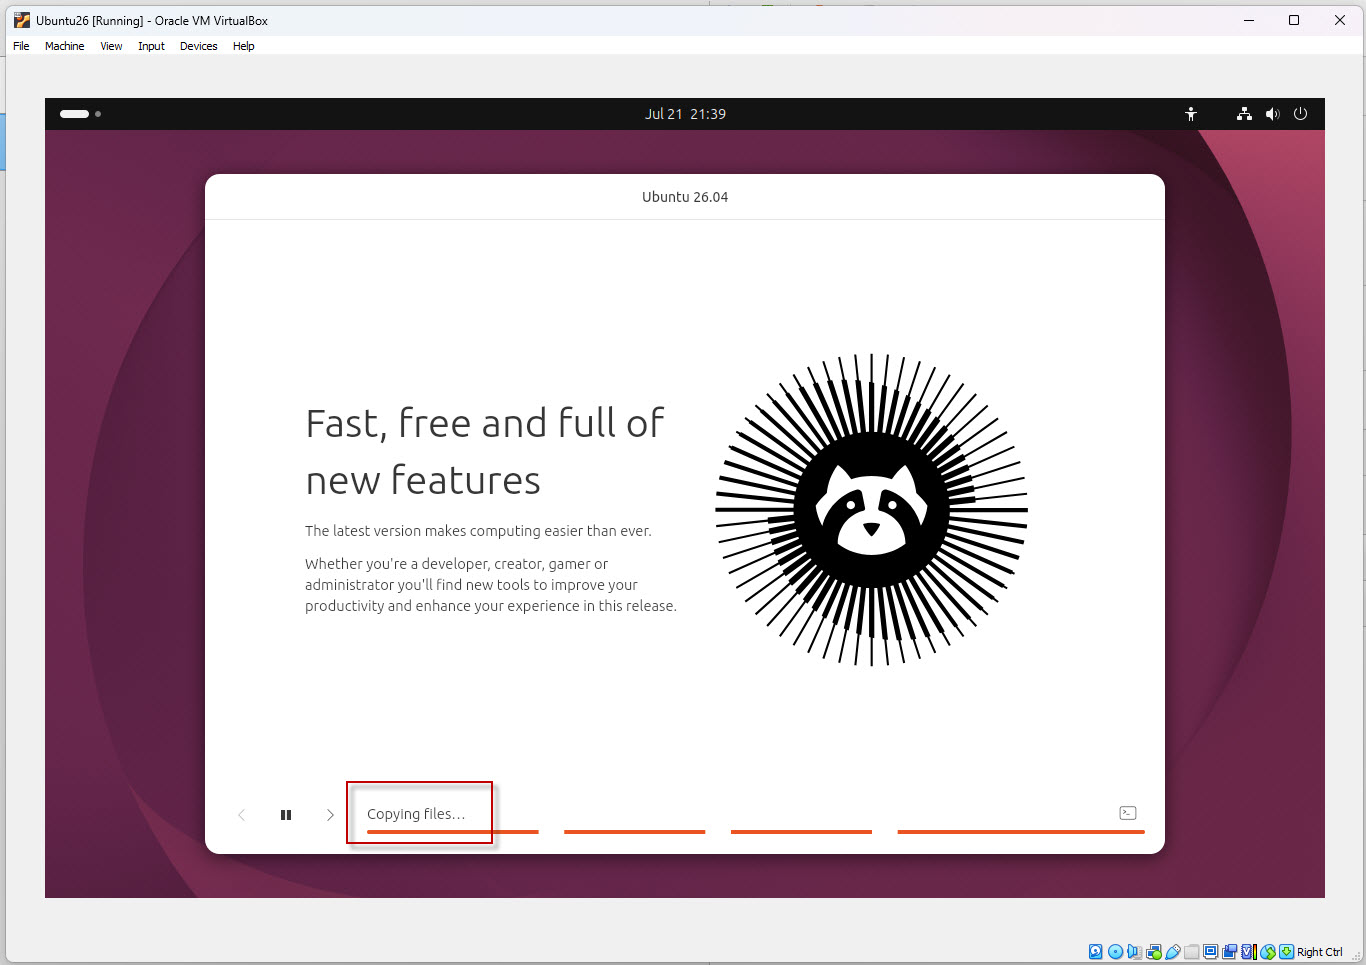Click the display settings status icon

point(1210,952)
